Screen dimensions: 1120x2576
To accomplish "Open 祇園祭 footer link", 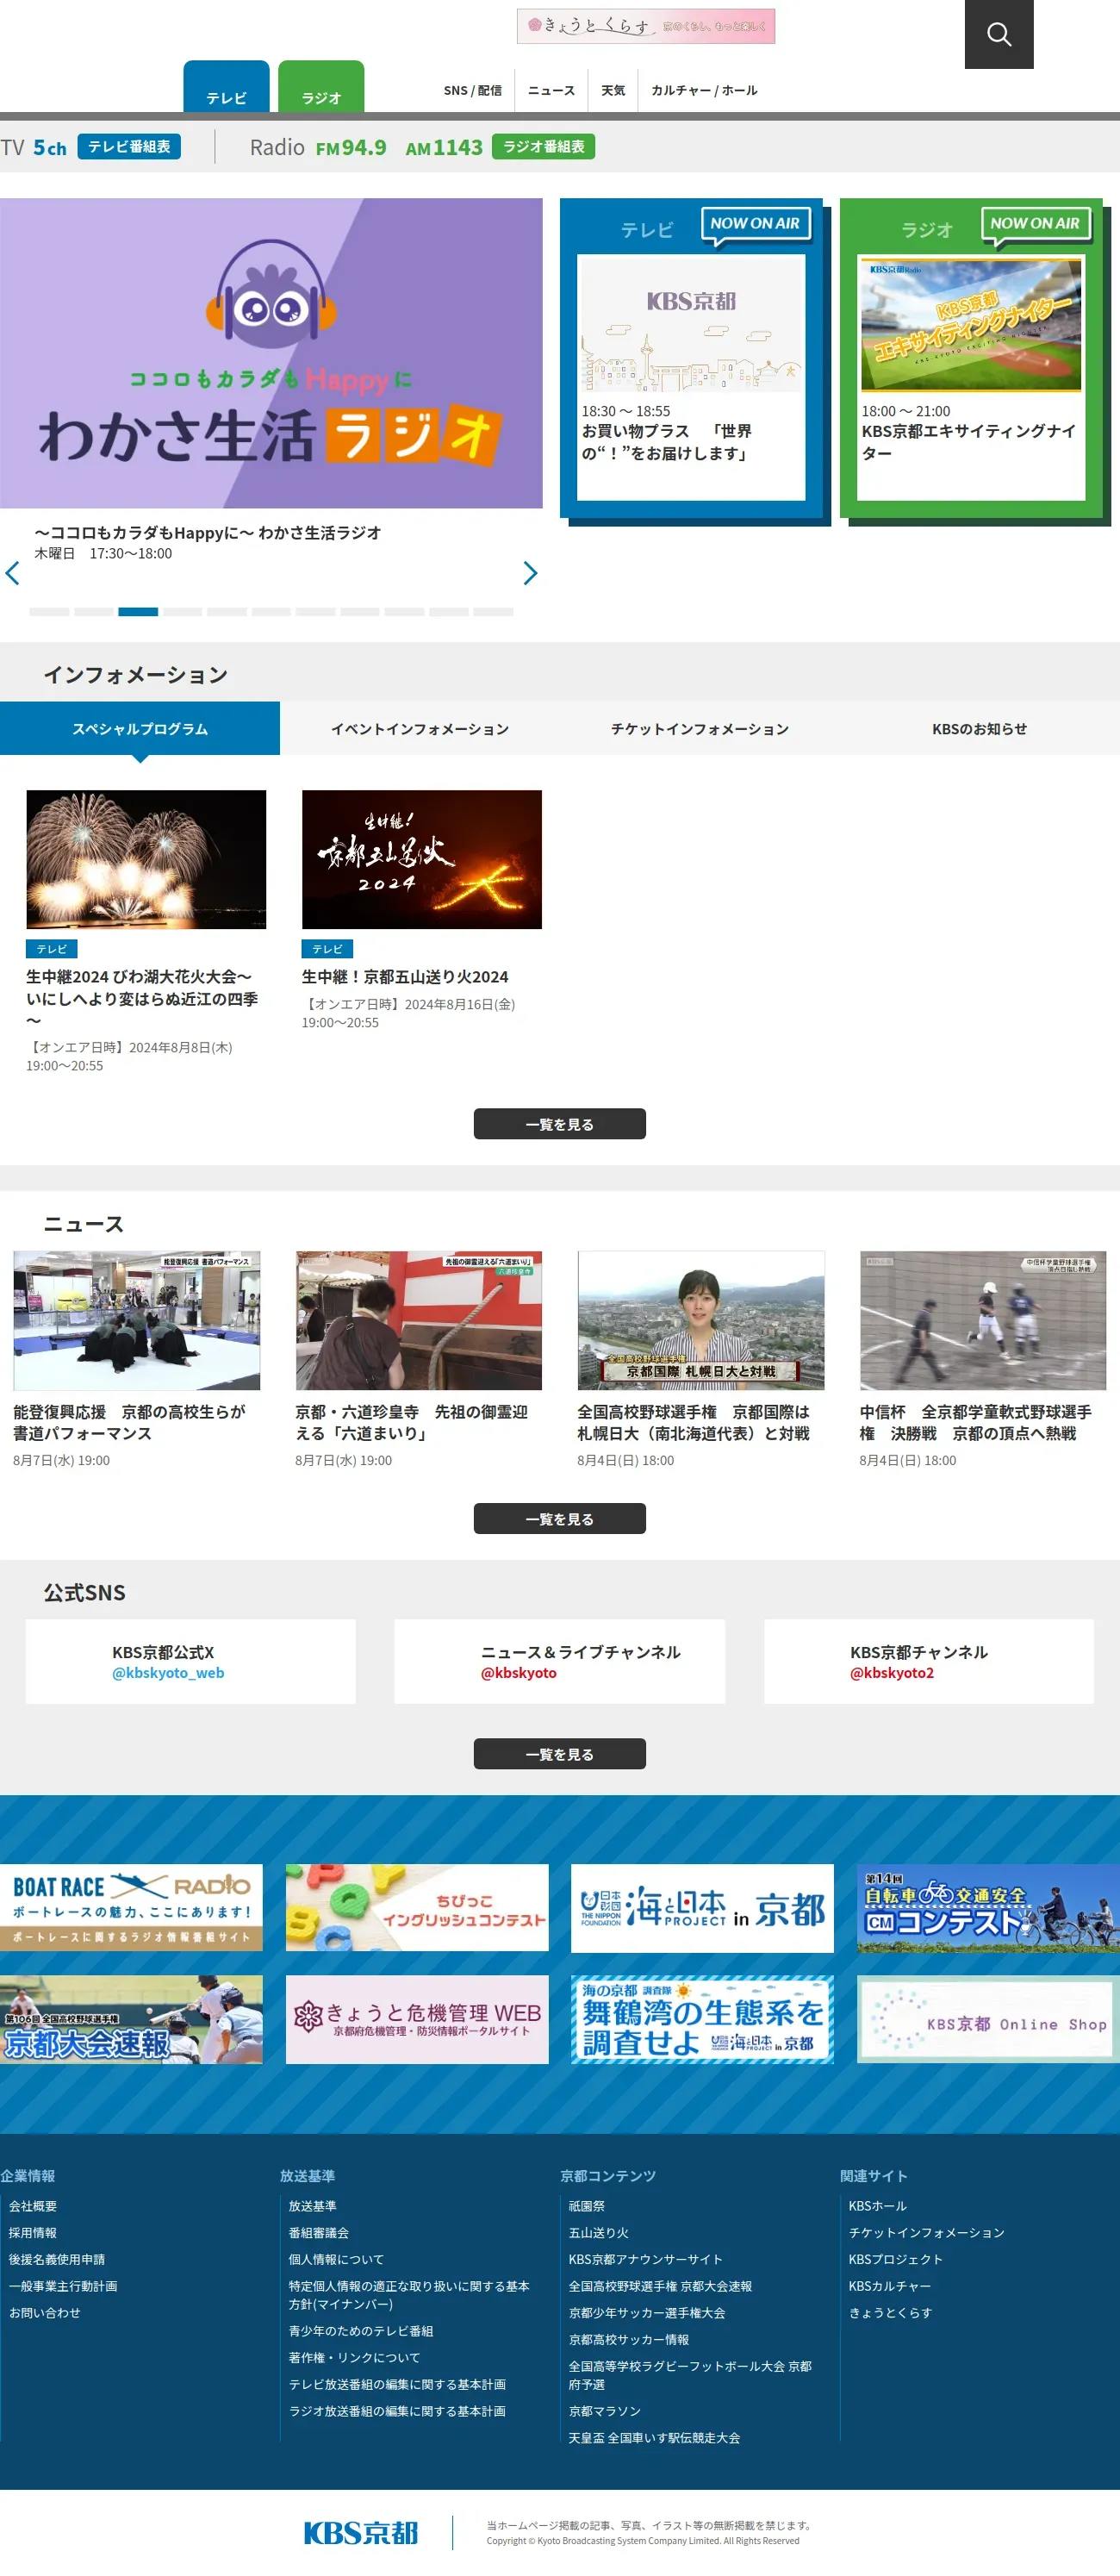I will (587, 2206).
